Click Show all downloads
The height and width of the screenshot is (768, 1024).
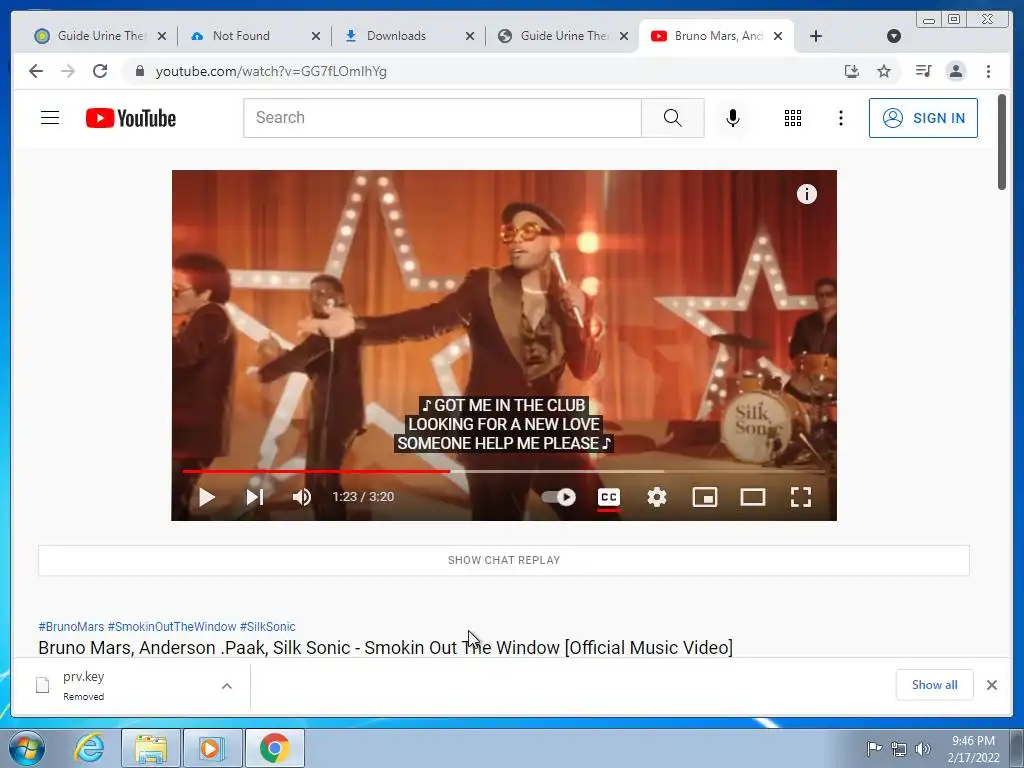point(935,684)
